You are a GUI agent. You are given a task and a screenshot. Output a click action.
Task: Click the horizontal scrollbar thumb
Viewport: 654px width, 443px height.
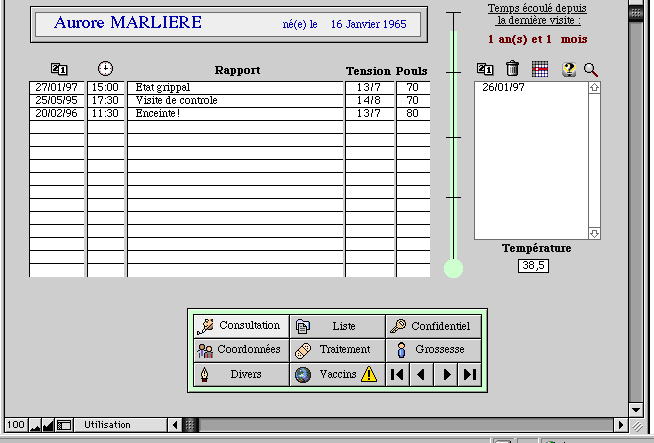(x=190, y=425)
